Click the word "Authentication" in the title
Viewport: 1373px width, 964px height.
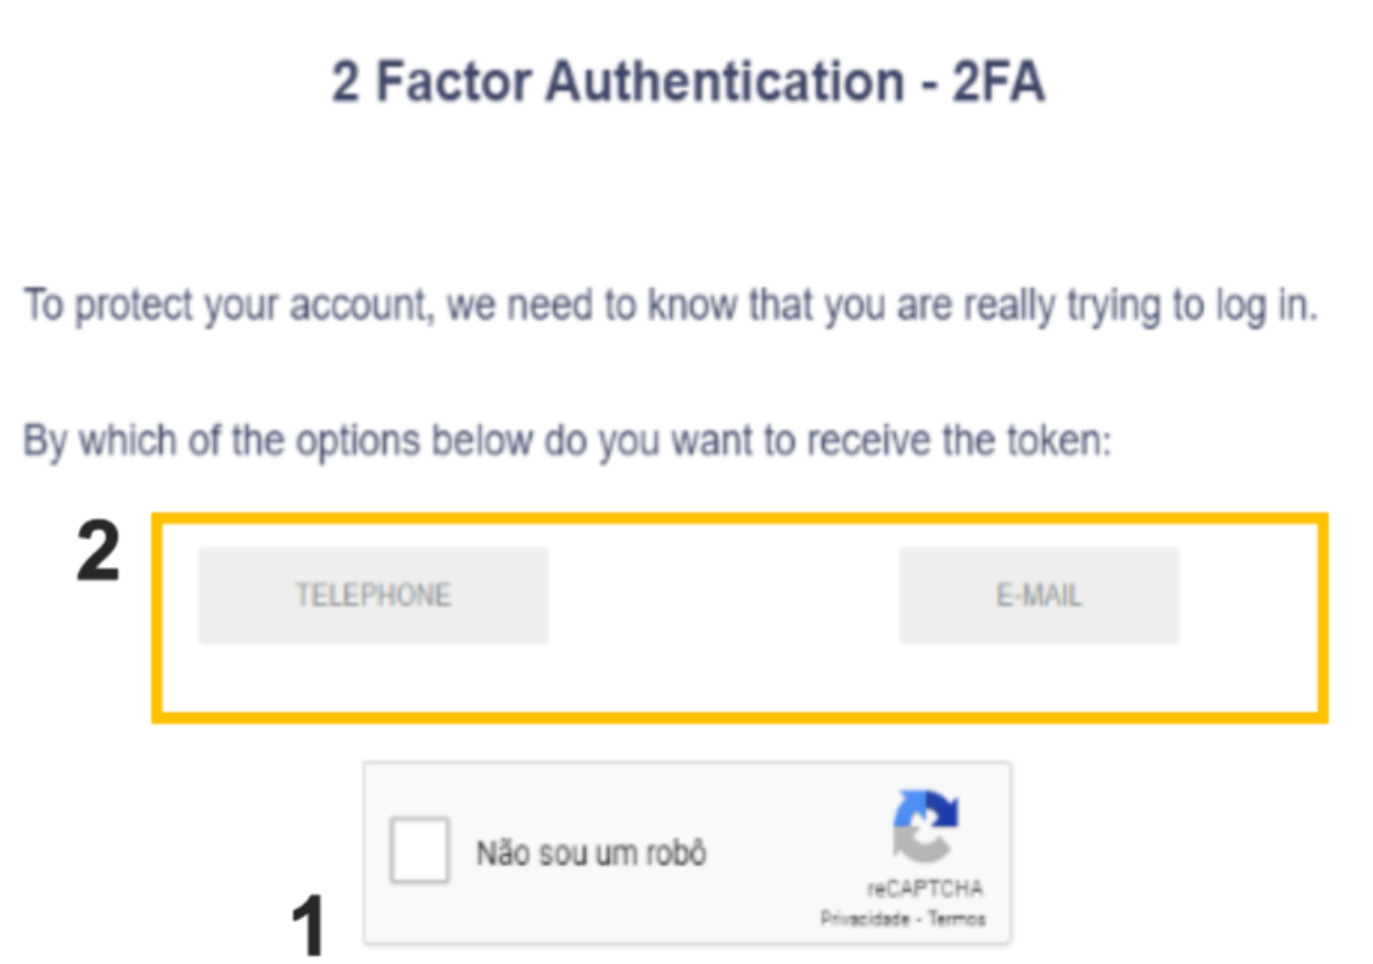pos(724,82)
